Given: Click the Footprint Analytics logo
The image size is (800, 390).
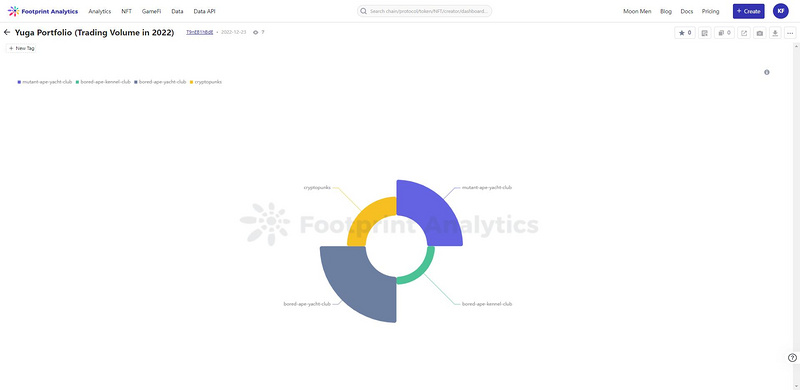Looking at the screenshot, I should pyautogui.click(x=43, y=11).
